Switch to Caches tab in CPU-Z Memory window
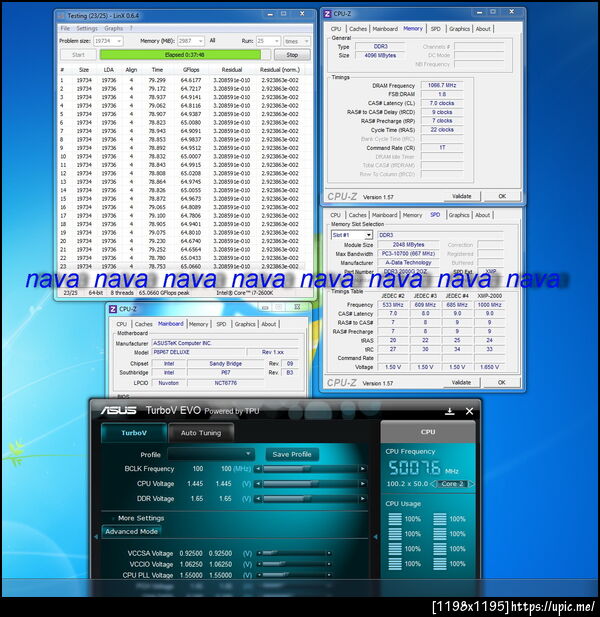This screenshot has width=600, height=617. pos(358,29)
